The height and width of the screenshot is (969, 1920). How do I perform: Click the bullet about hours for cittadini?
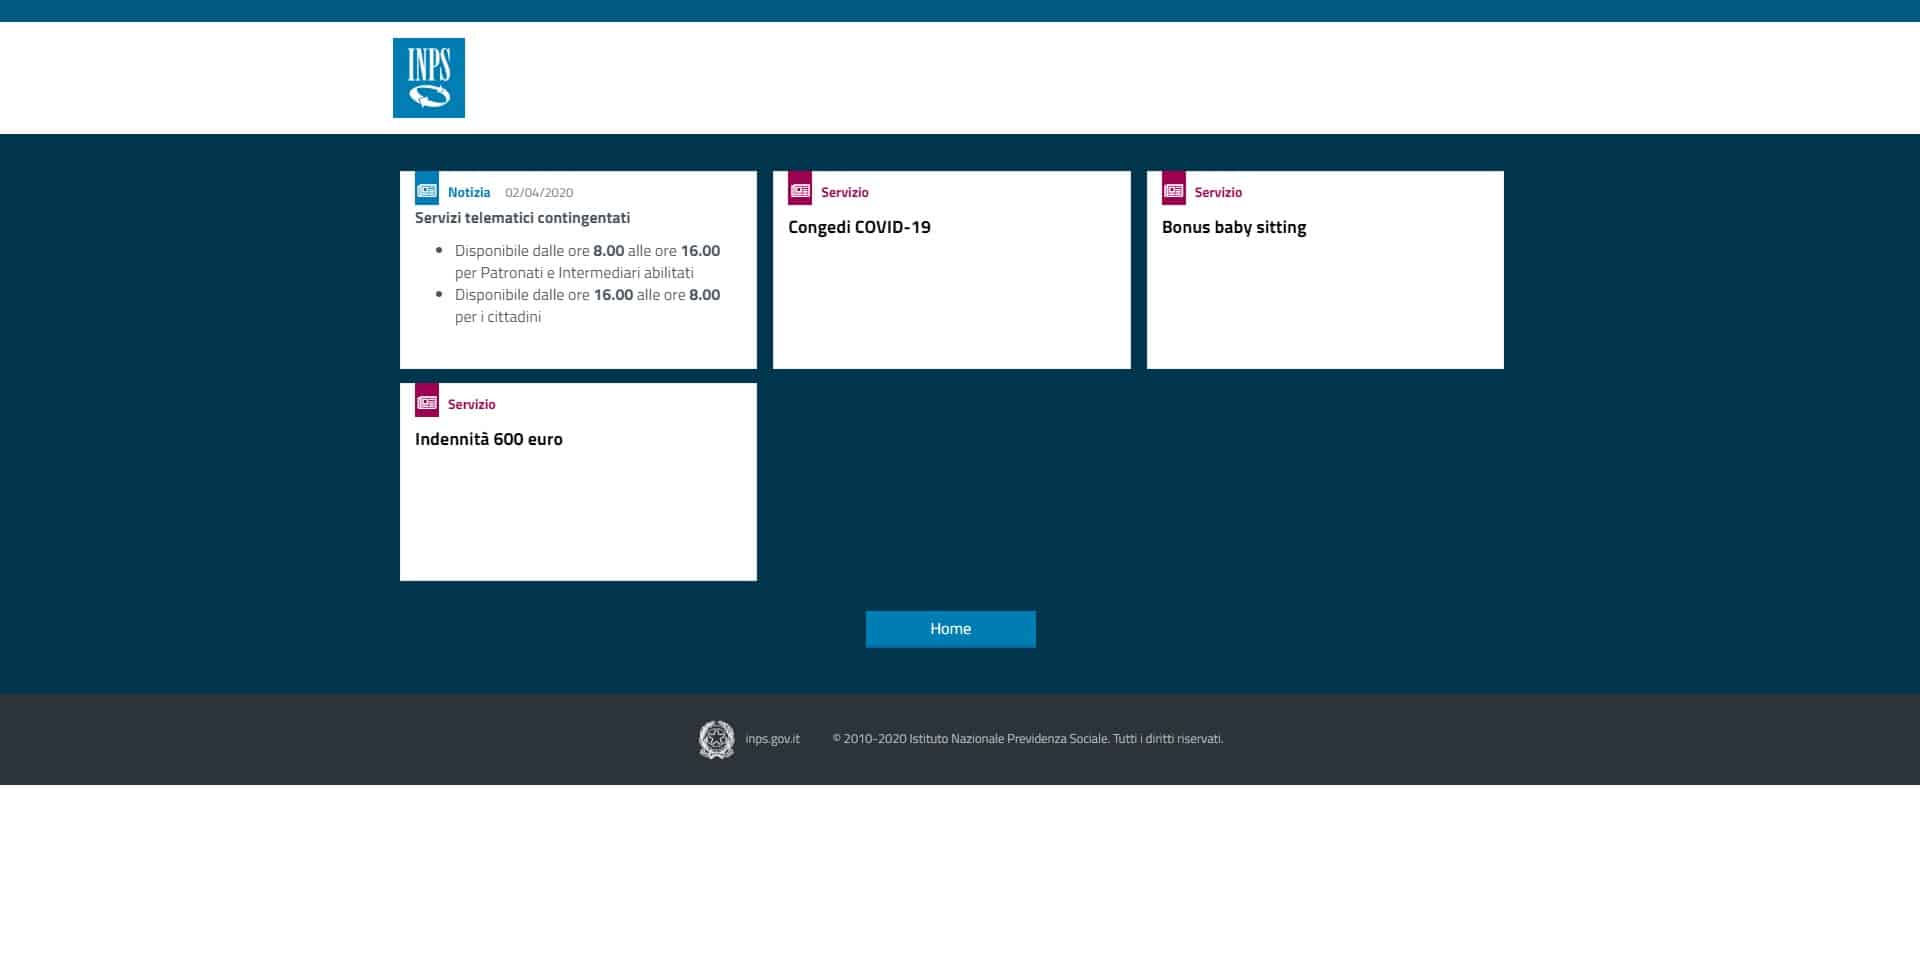[x=586, y=306]
